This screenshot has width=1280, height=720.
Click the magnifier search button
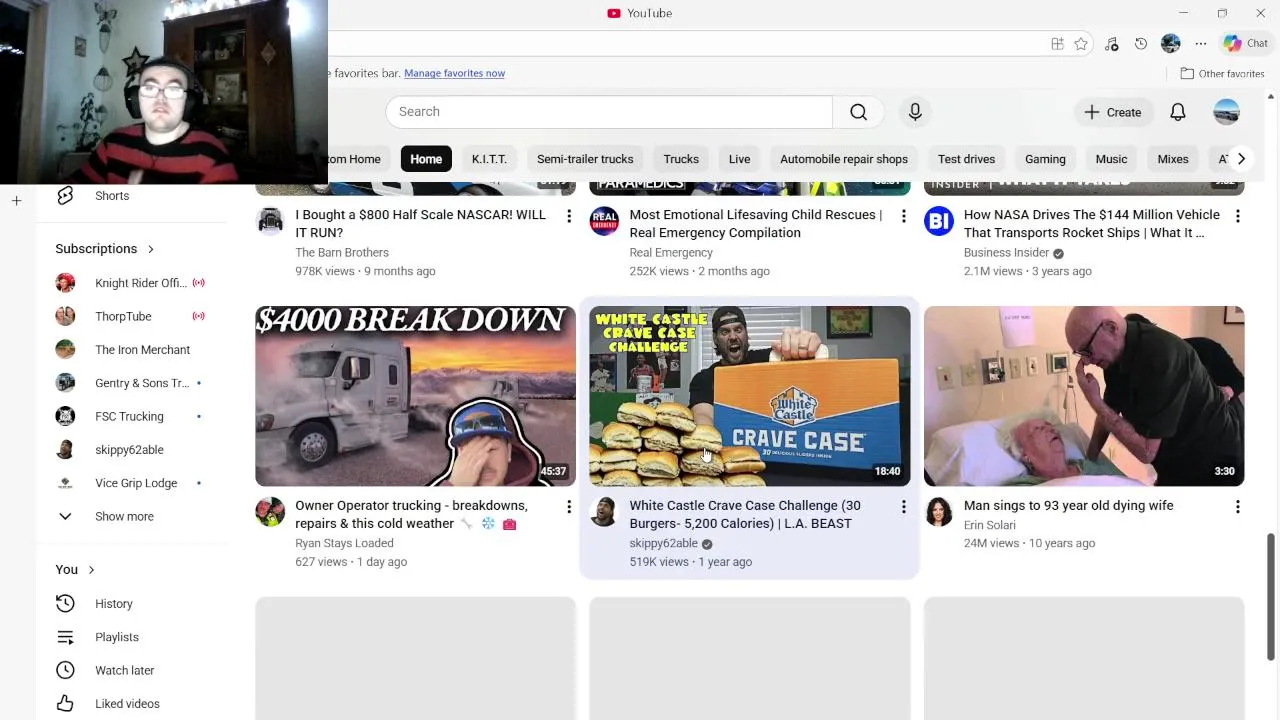coord(858,112)
